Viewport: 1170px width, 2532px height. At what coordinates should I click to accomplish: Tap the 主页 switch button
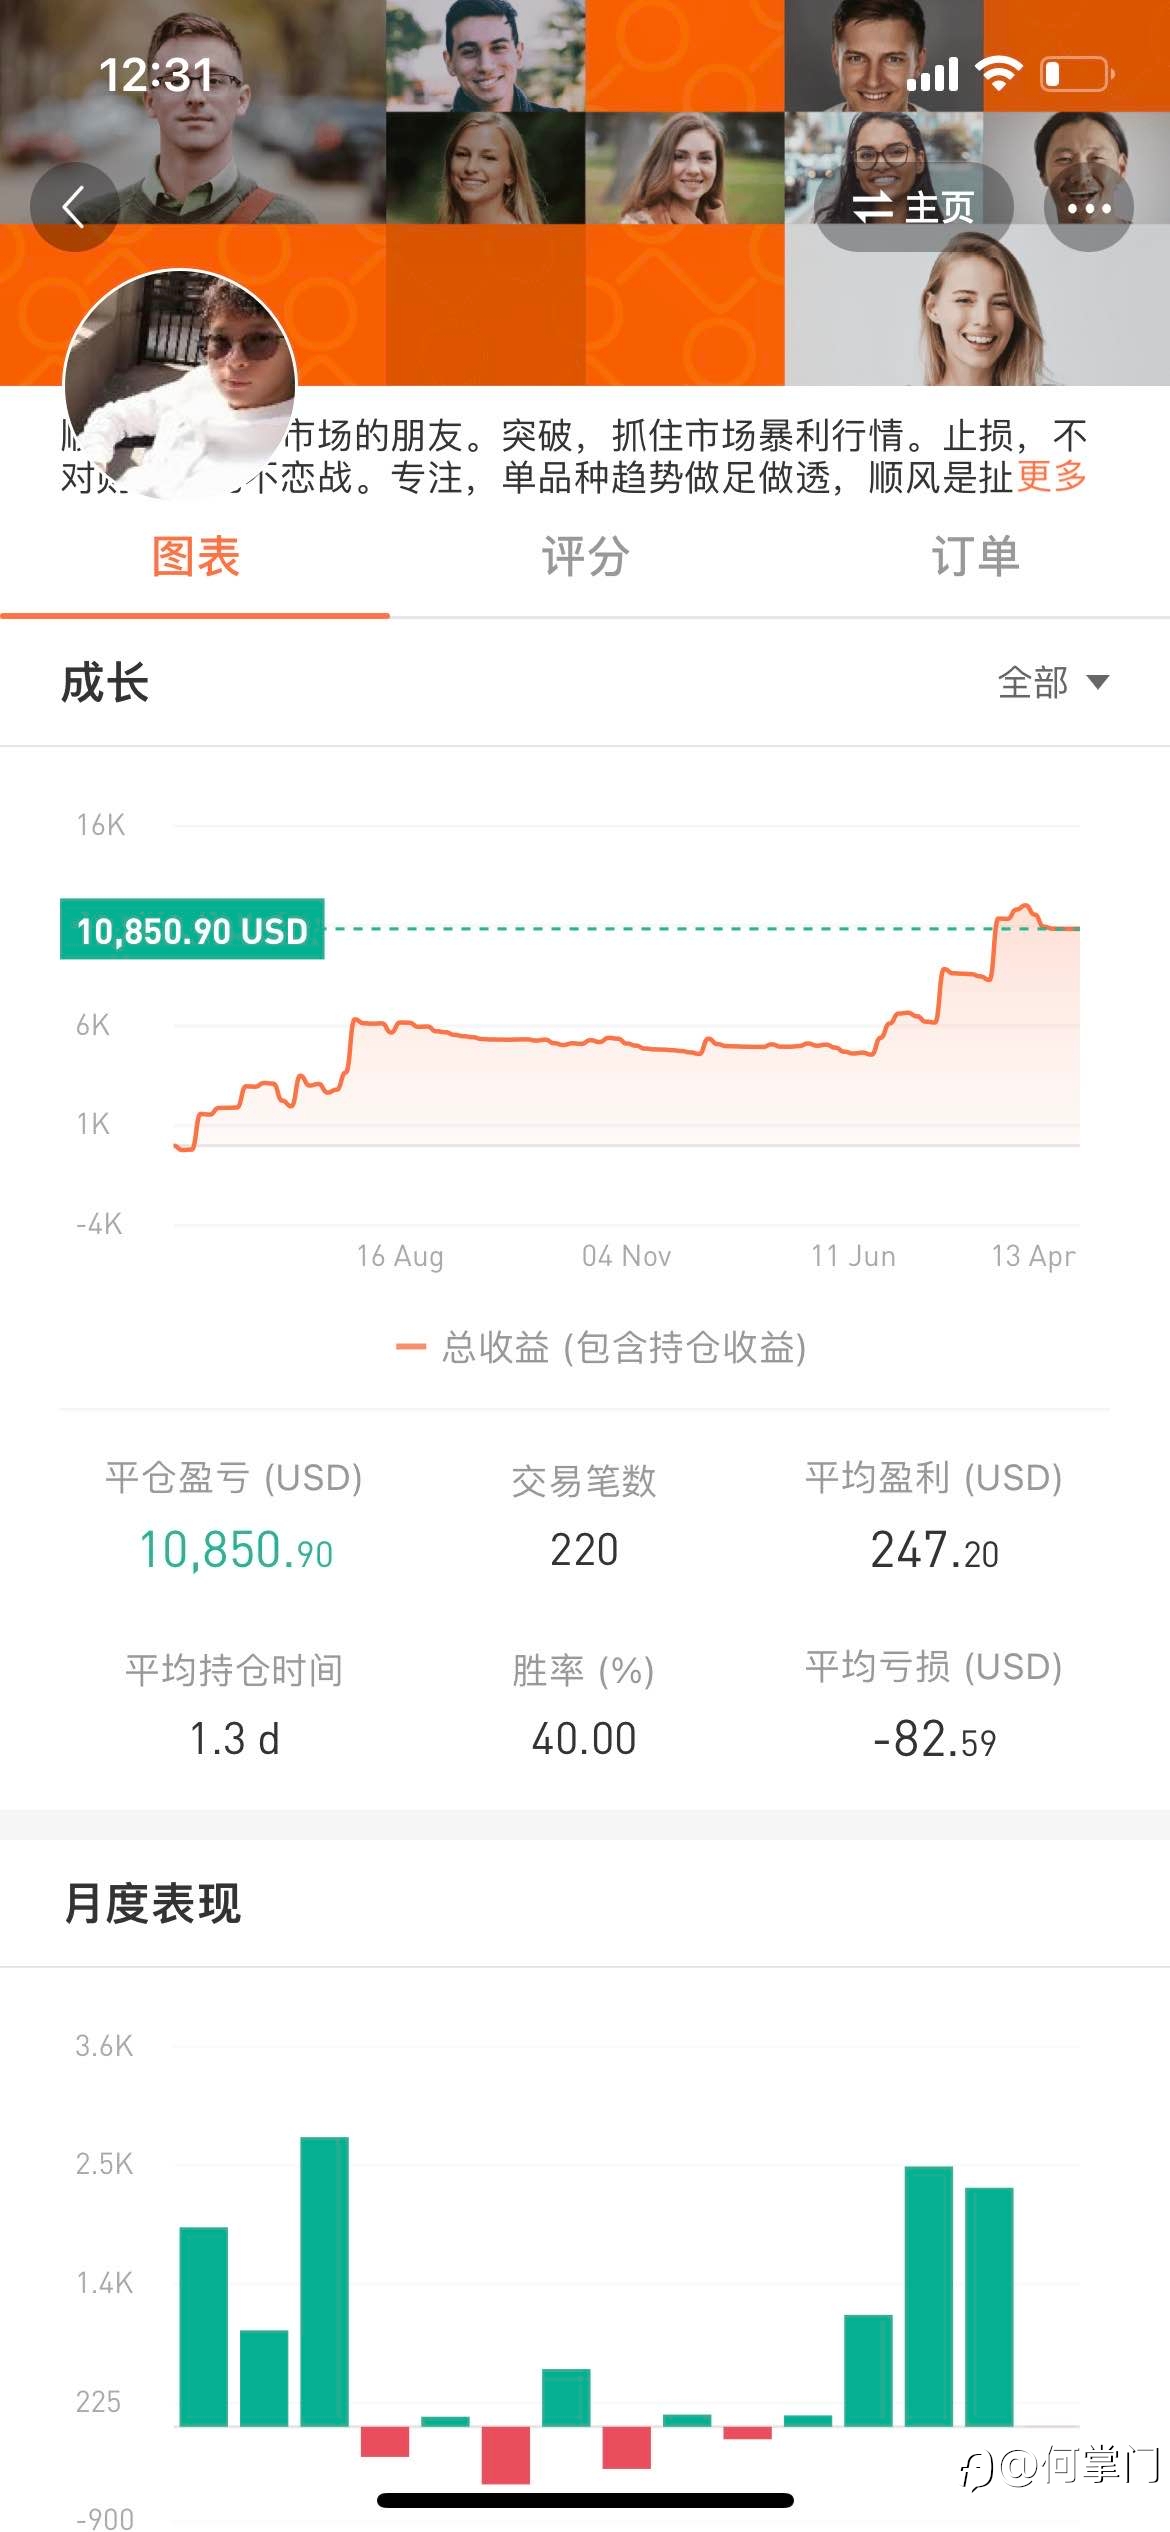913,207
